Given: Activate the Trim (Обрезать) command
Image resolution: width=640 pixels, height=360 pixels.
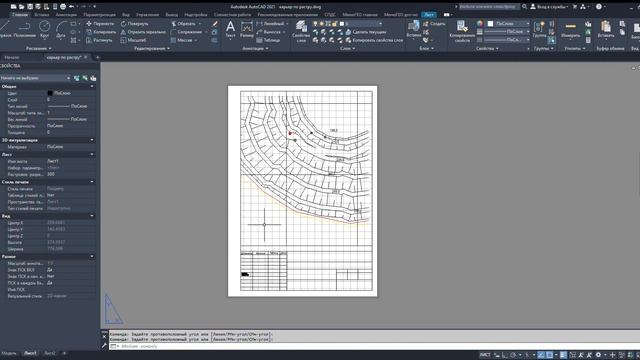Looking at the screenshot, I should tap(184, 24).
